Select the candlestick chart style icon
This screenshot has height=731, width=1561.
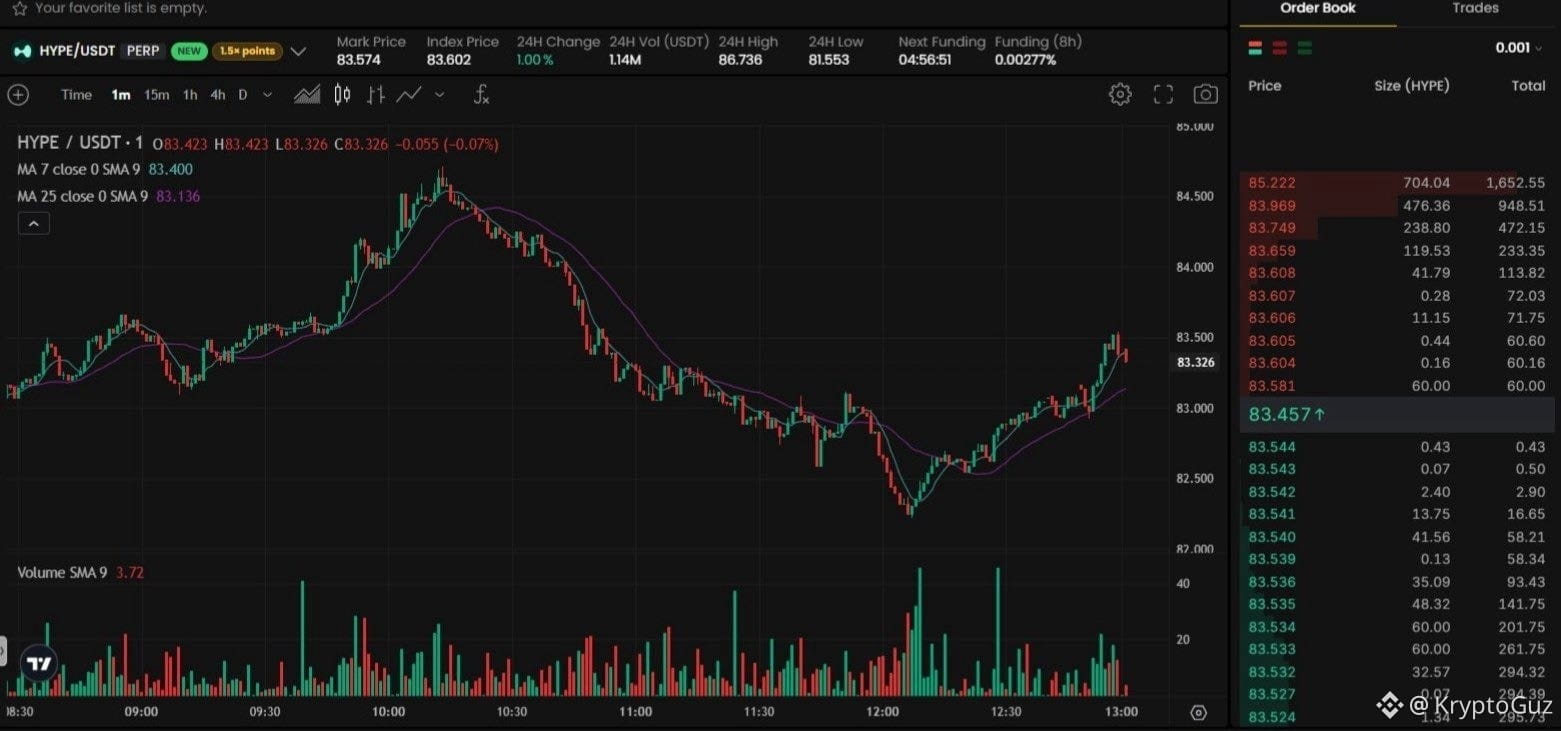pyautogui.click(x=342, y=95)
